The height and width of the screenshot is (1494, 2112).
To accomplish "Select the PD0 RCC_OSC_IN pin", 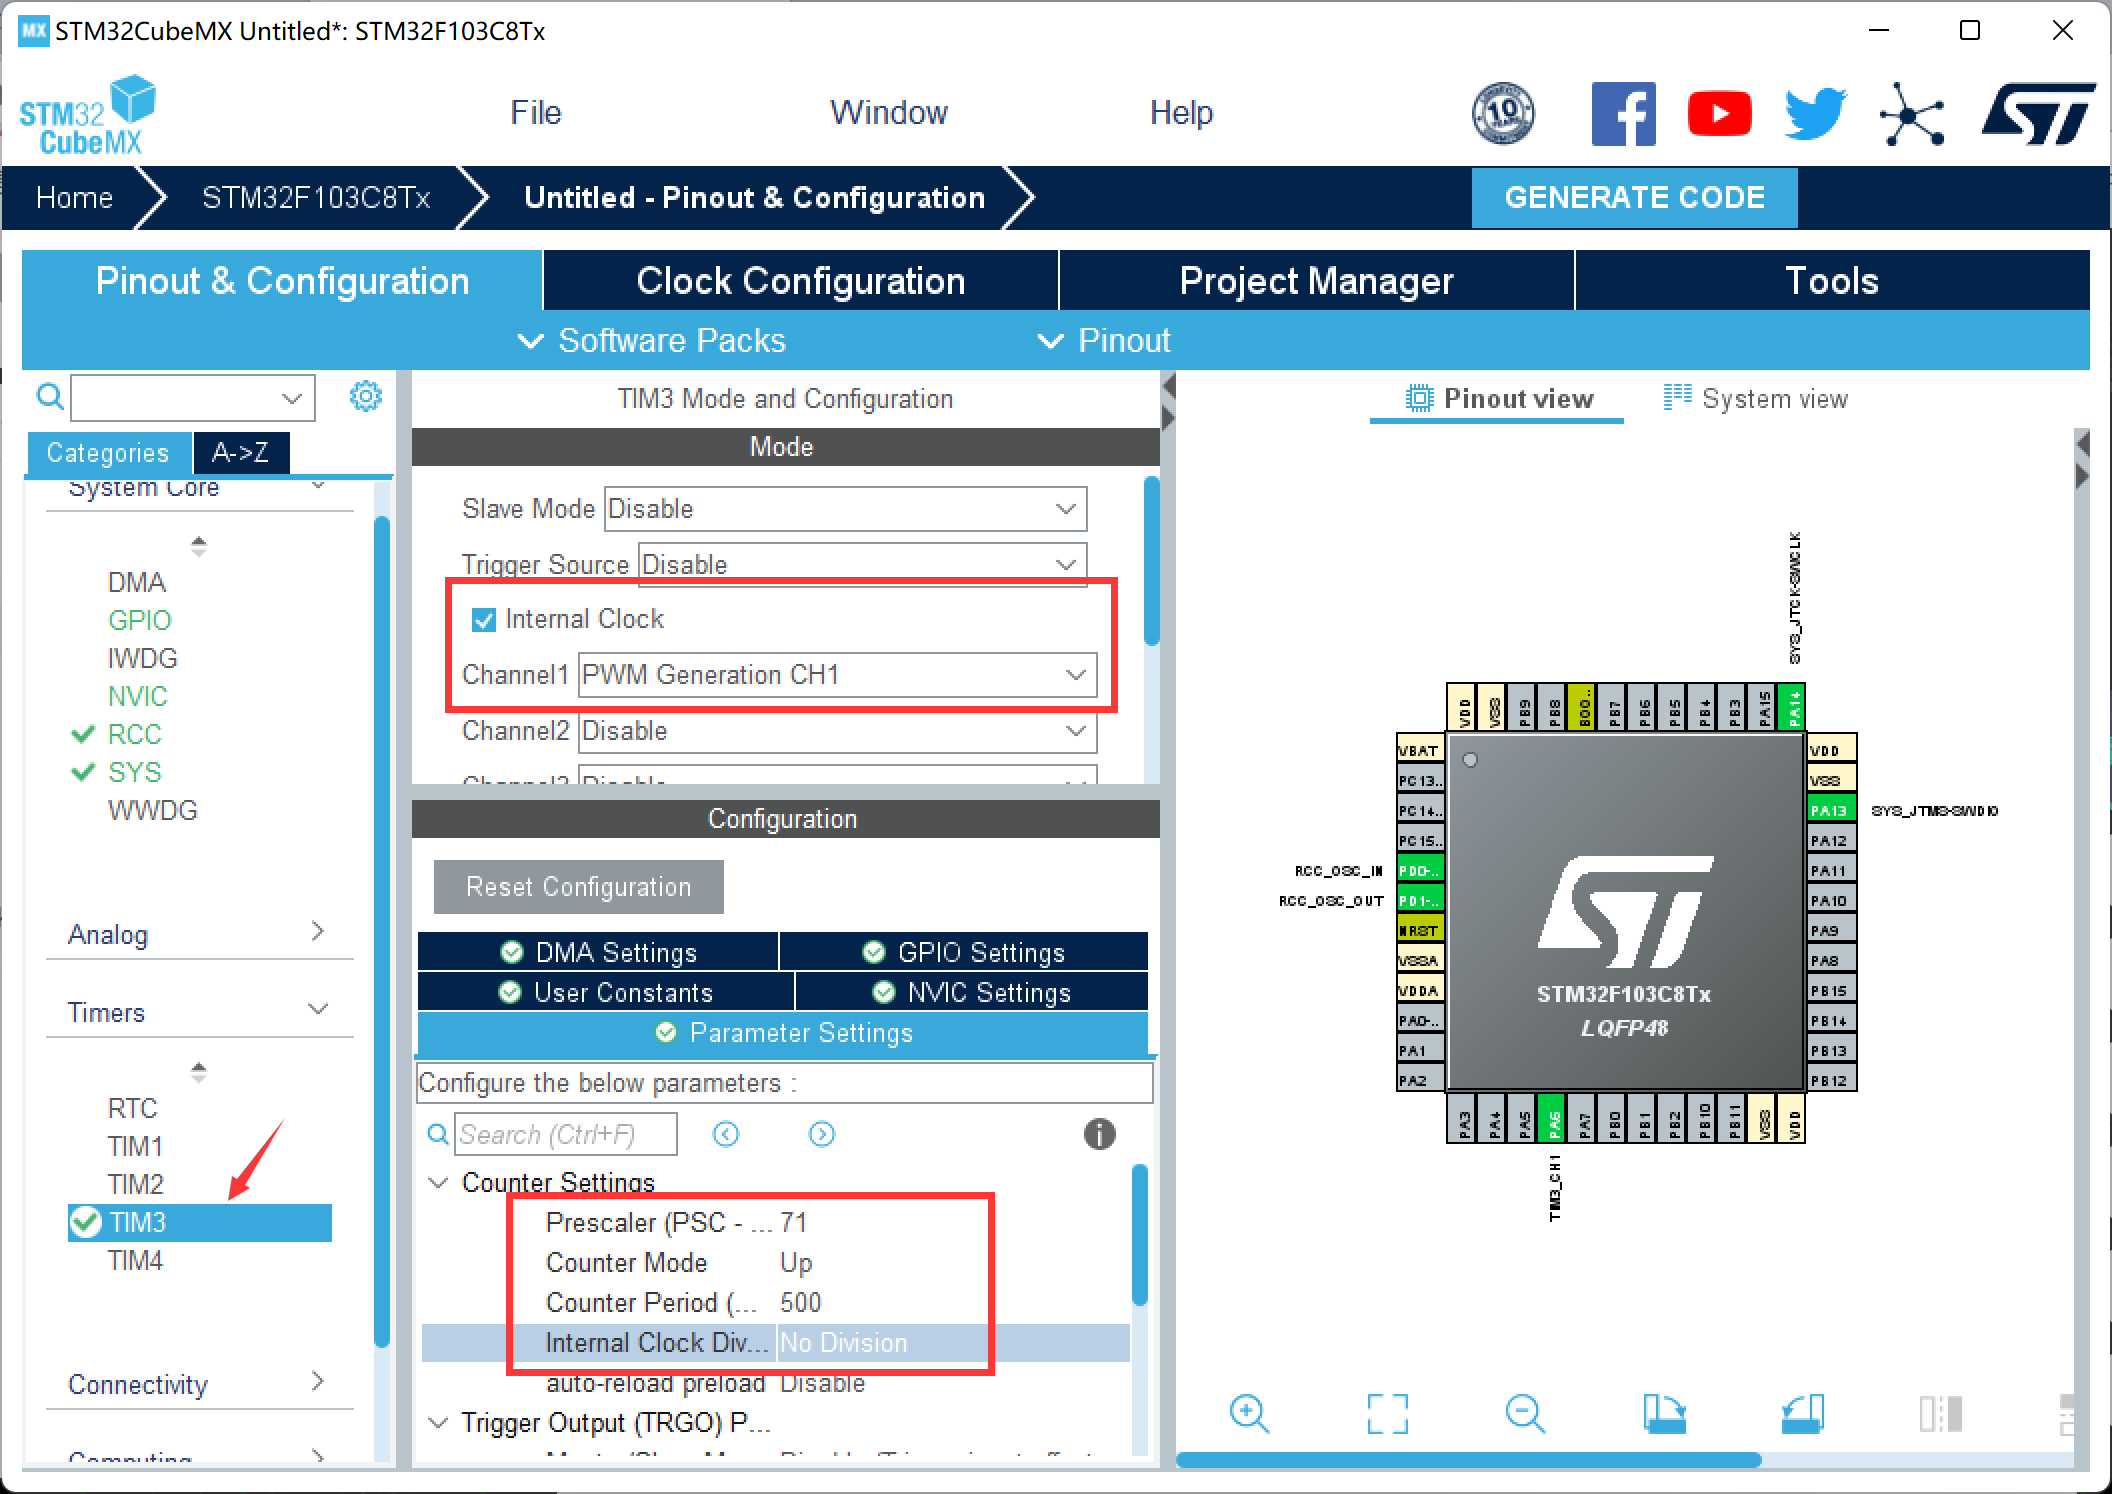I will point(1420,870).
